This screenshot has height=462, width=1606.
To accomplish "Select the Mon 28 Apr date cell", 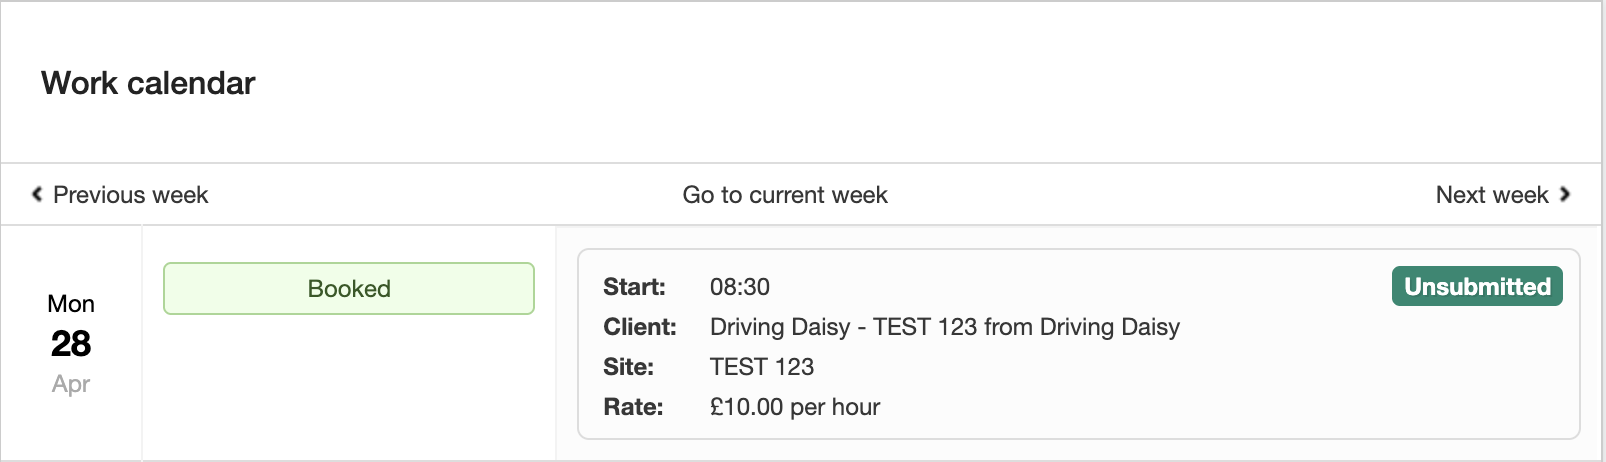I will 71,343.
